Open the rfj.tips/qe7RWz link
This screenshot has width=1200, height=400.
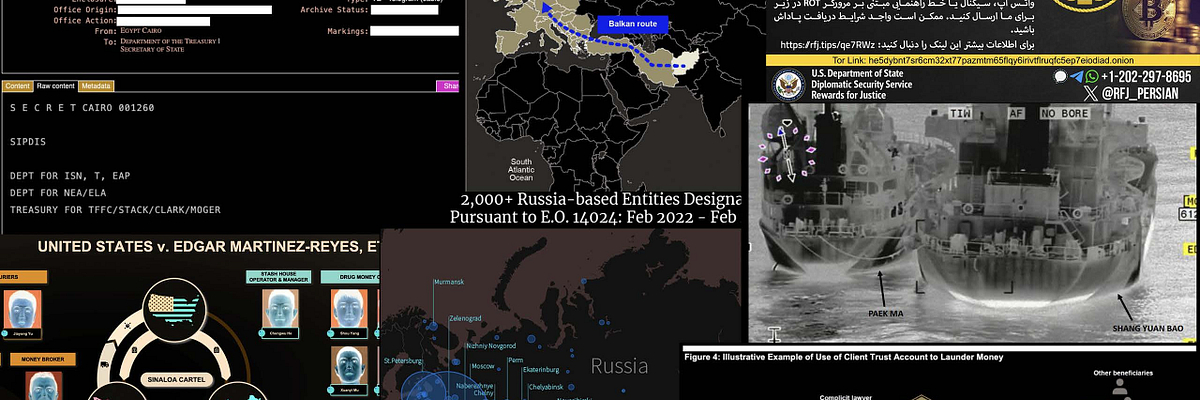[826, 44]
